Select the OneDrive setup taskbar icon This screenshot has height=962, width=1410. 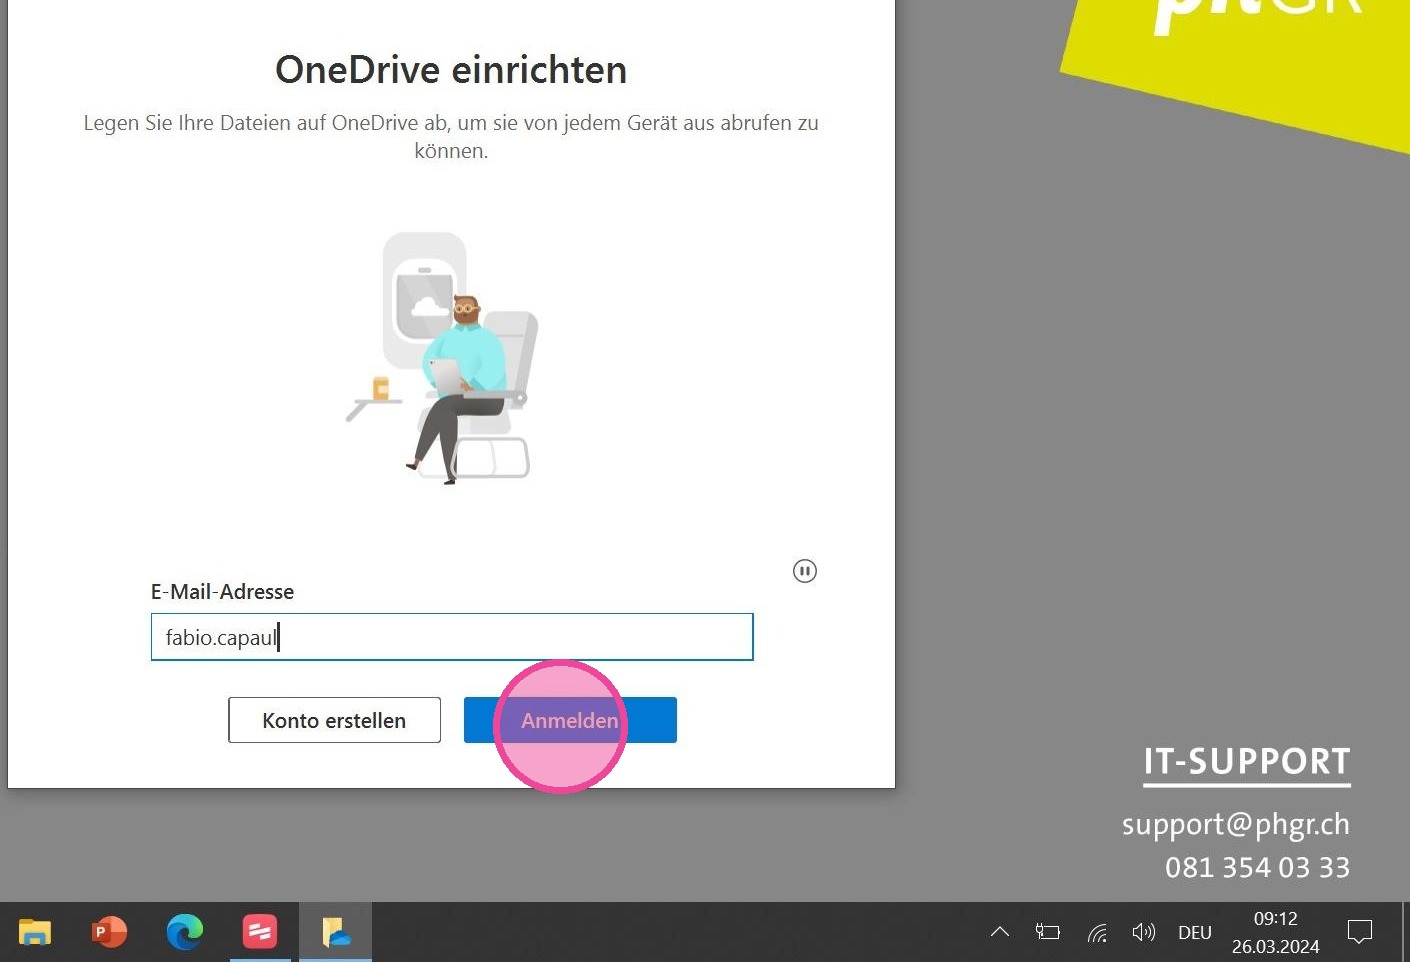[335, 932]
